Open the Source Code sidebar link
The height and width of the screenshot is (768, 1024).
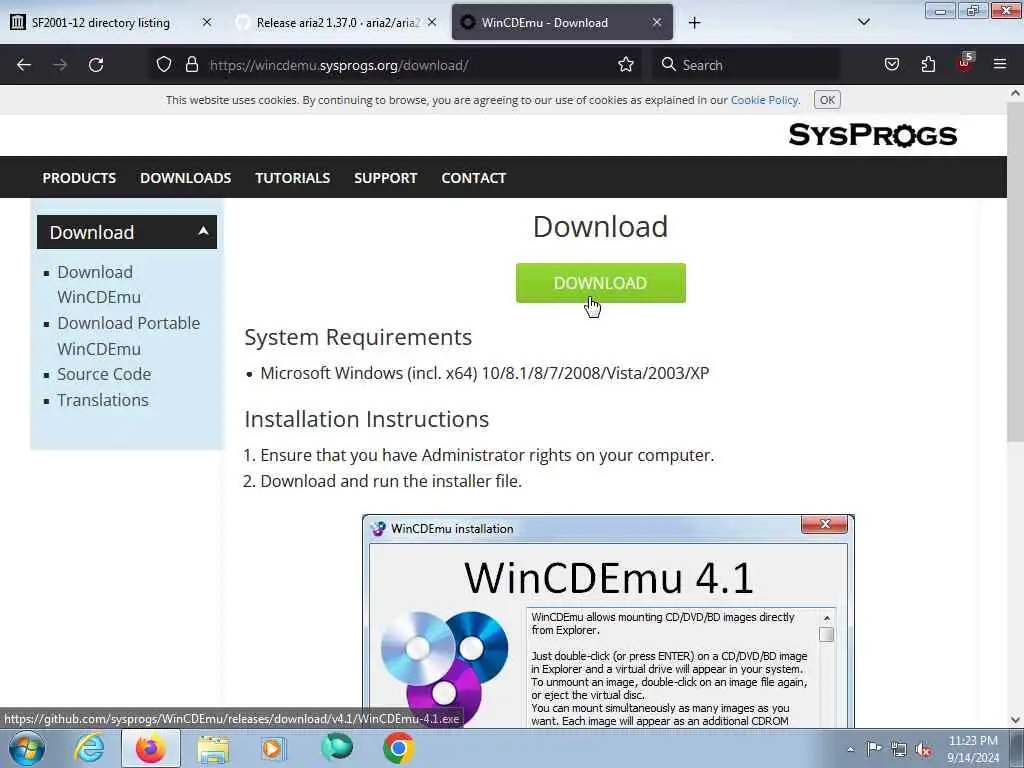click(104, 374)
